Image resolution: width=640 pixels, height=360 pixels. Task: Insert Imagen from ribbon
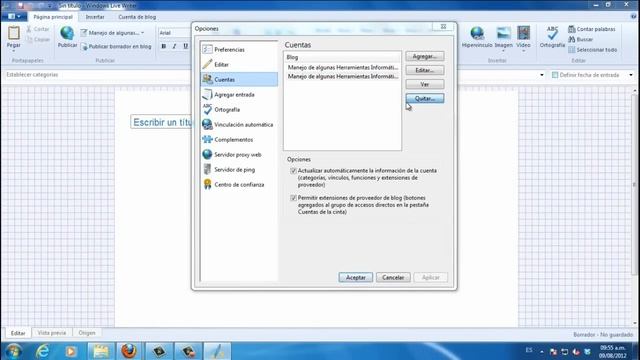point(503,37)
